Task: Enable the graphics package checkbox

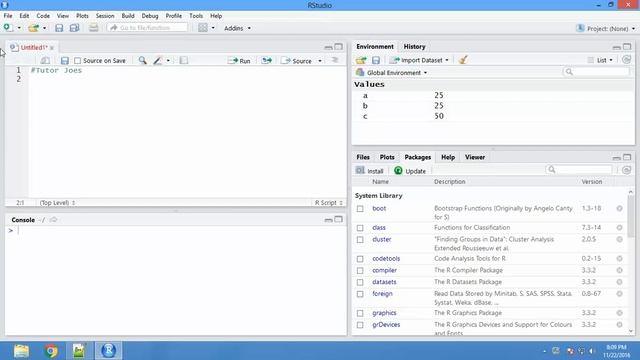Action: pyautogui.click(x=360, y=313)
